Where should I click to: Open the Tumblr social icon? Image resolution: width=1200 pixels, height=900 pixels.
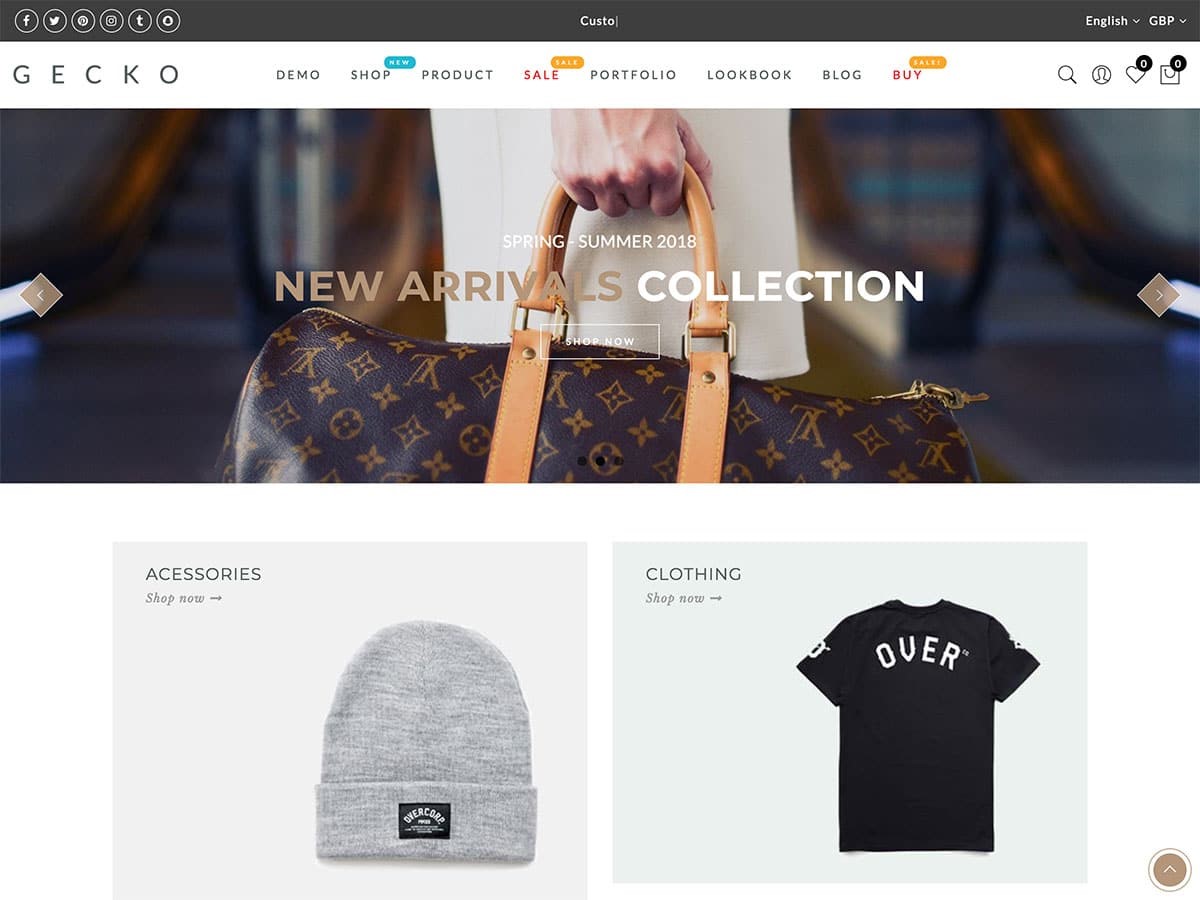140,20
